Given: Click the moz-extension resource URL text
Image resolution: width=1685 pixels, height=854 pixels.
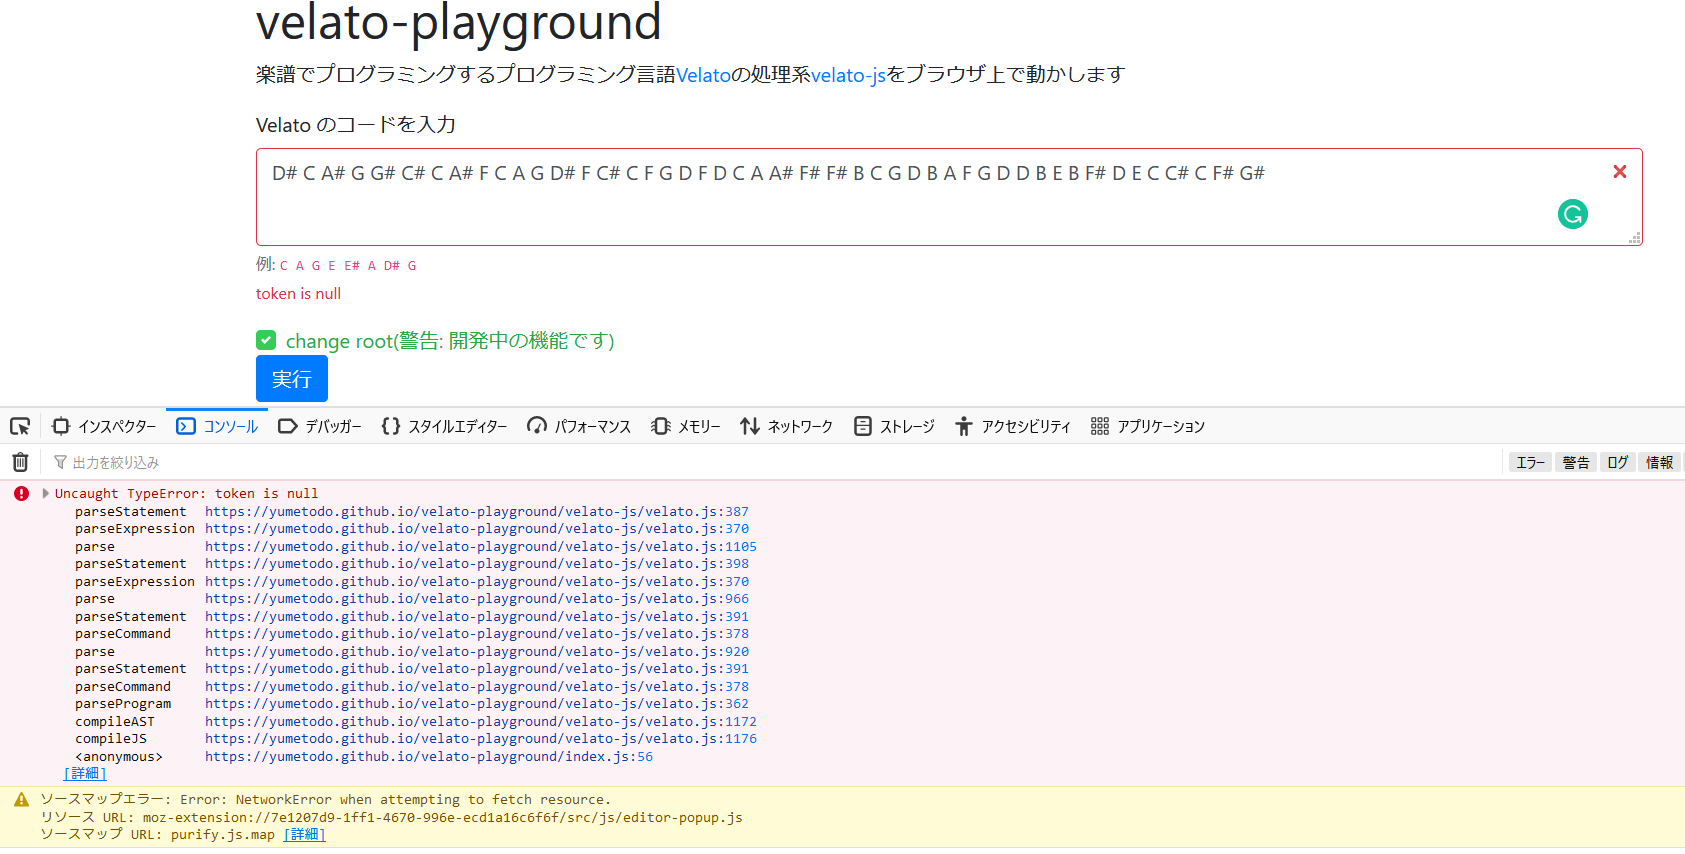Looking at the screenshot, I should (x=442, y=818).
